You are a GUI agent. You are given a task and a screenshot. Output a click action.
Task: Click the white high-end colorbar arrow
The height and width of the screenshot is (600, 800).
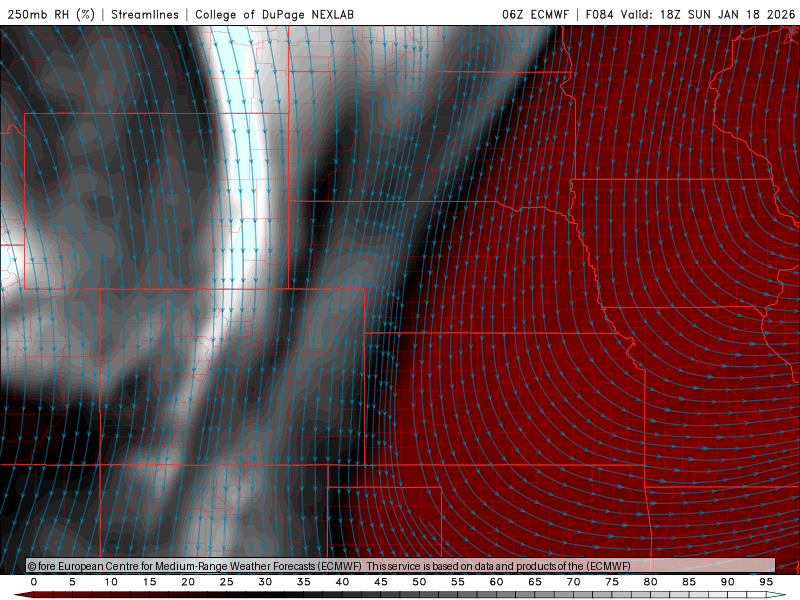[x=777, y=595]
